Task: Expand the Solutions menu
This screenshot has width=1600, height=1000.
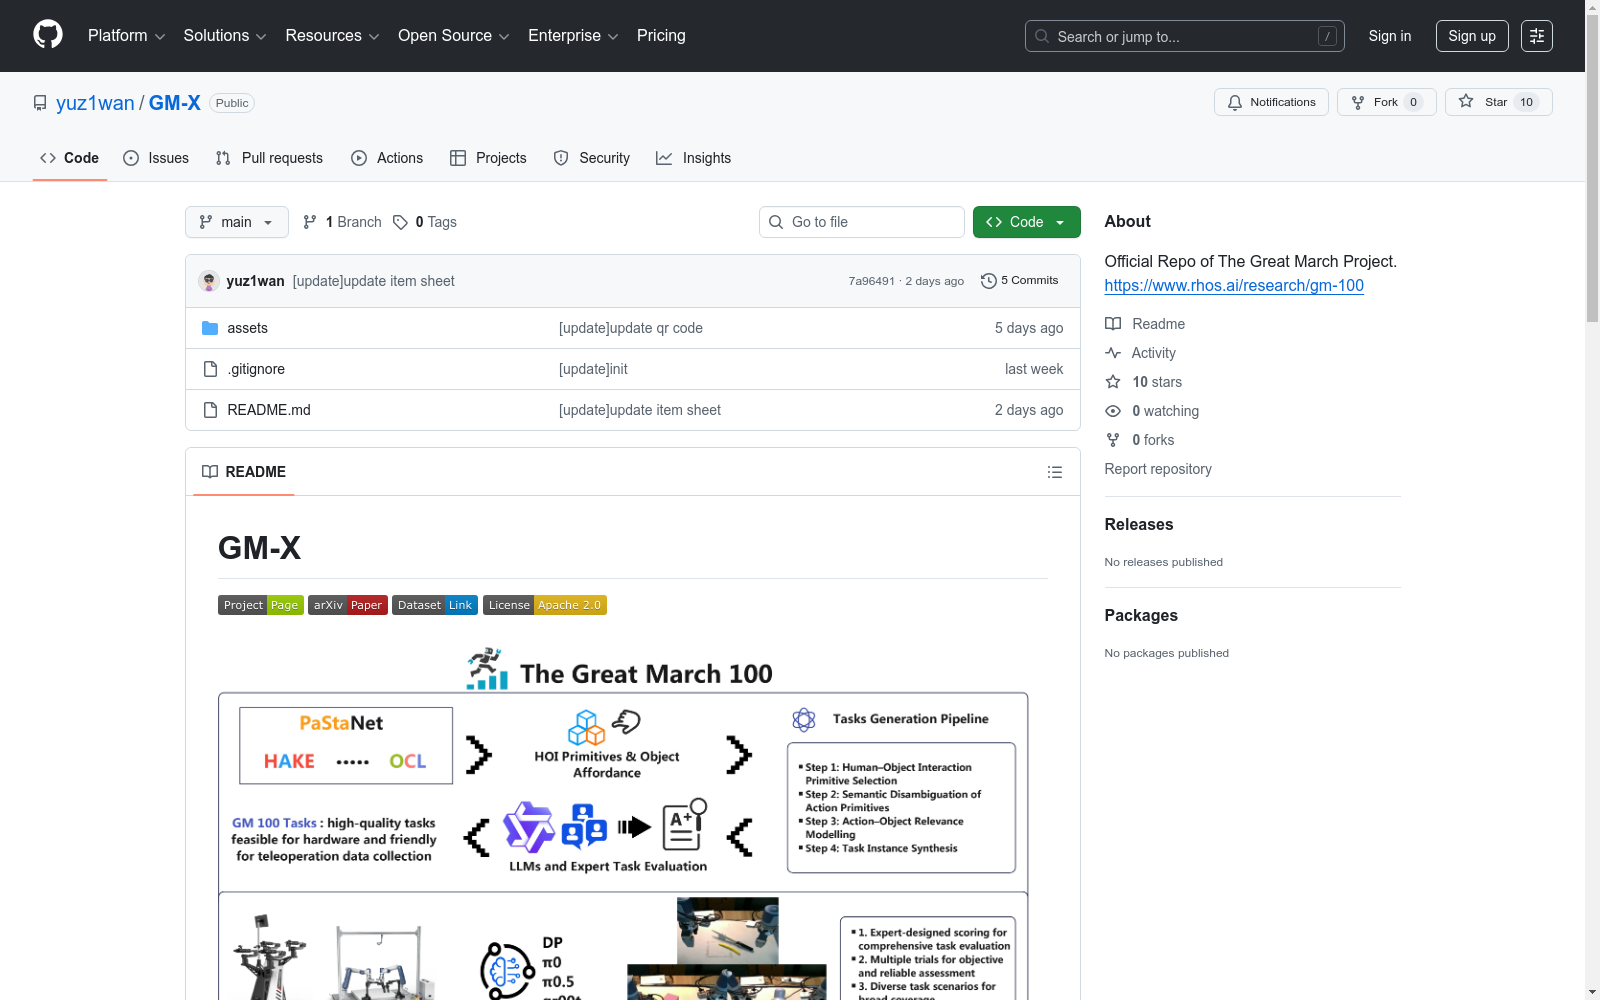Action: click(225, 36)
